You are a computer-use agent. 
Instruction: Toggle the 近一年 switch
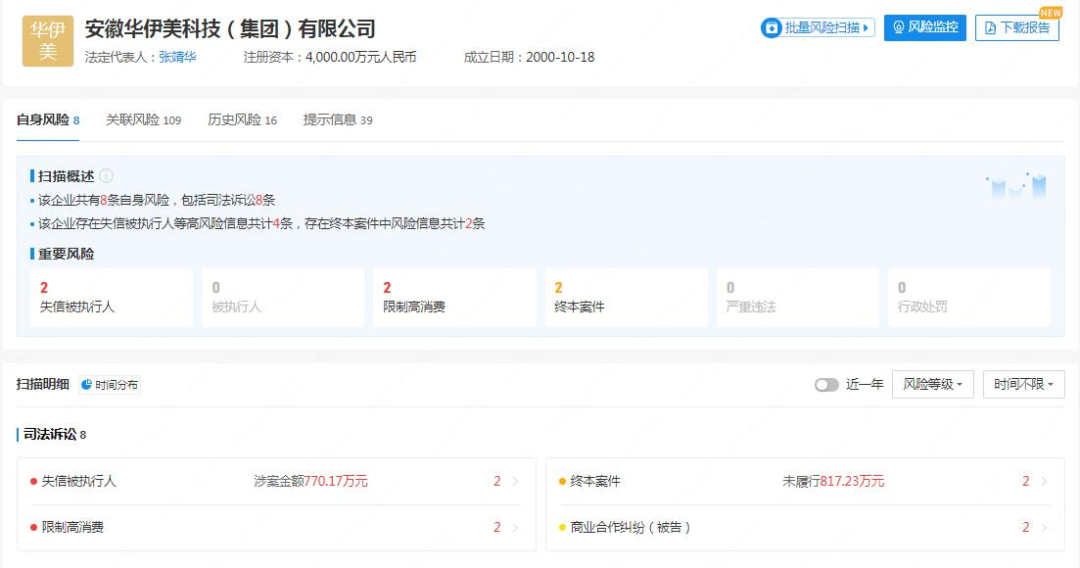[826, 385]
